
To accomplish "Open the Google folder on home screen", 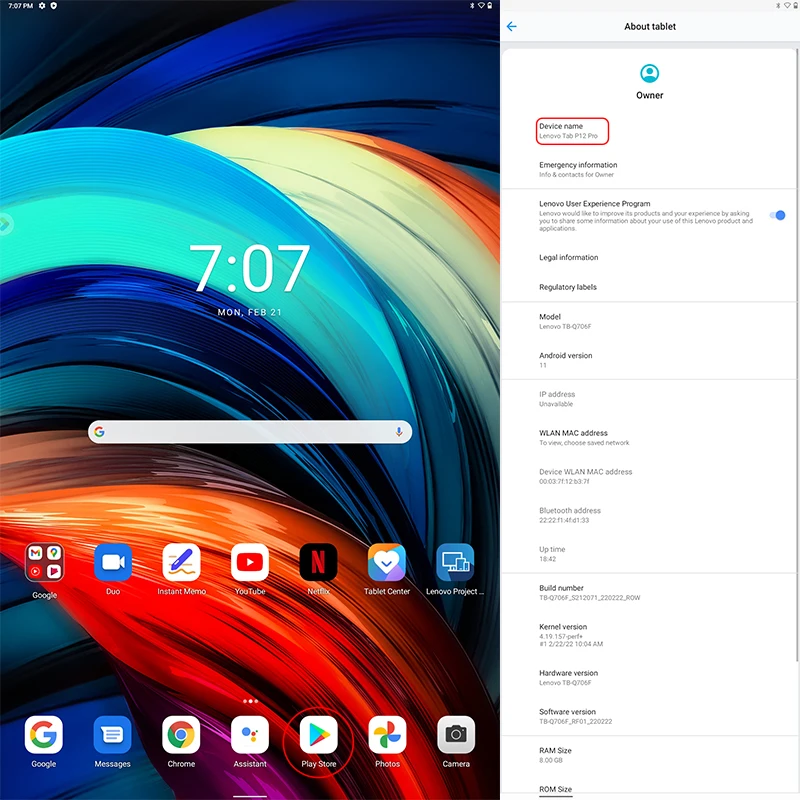I will [44, 563].
